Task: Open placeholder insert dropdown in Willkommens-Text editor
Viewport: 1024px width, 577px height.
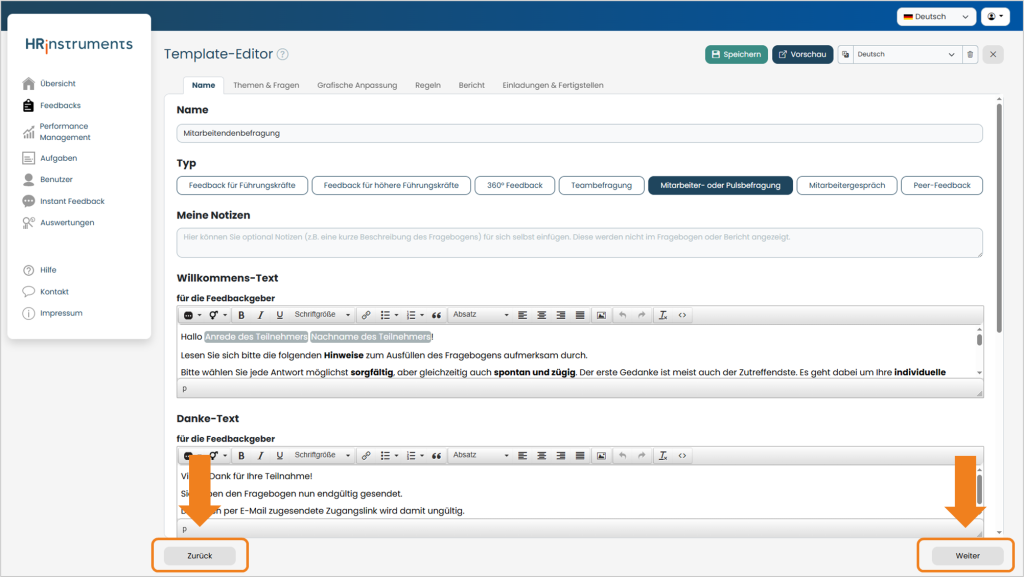Action: 192,315
